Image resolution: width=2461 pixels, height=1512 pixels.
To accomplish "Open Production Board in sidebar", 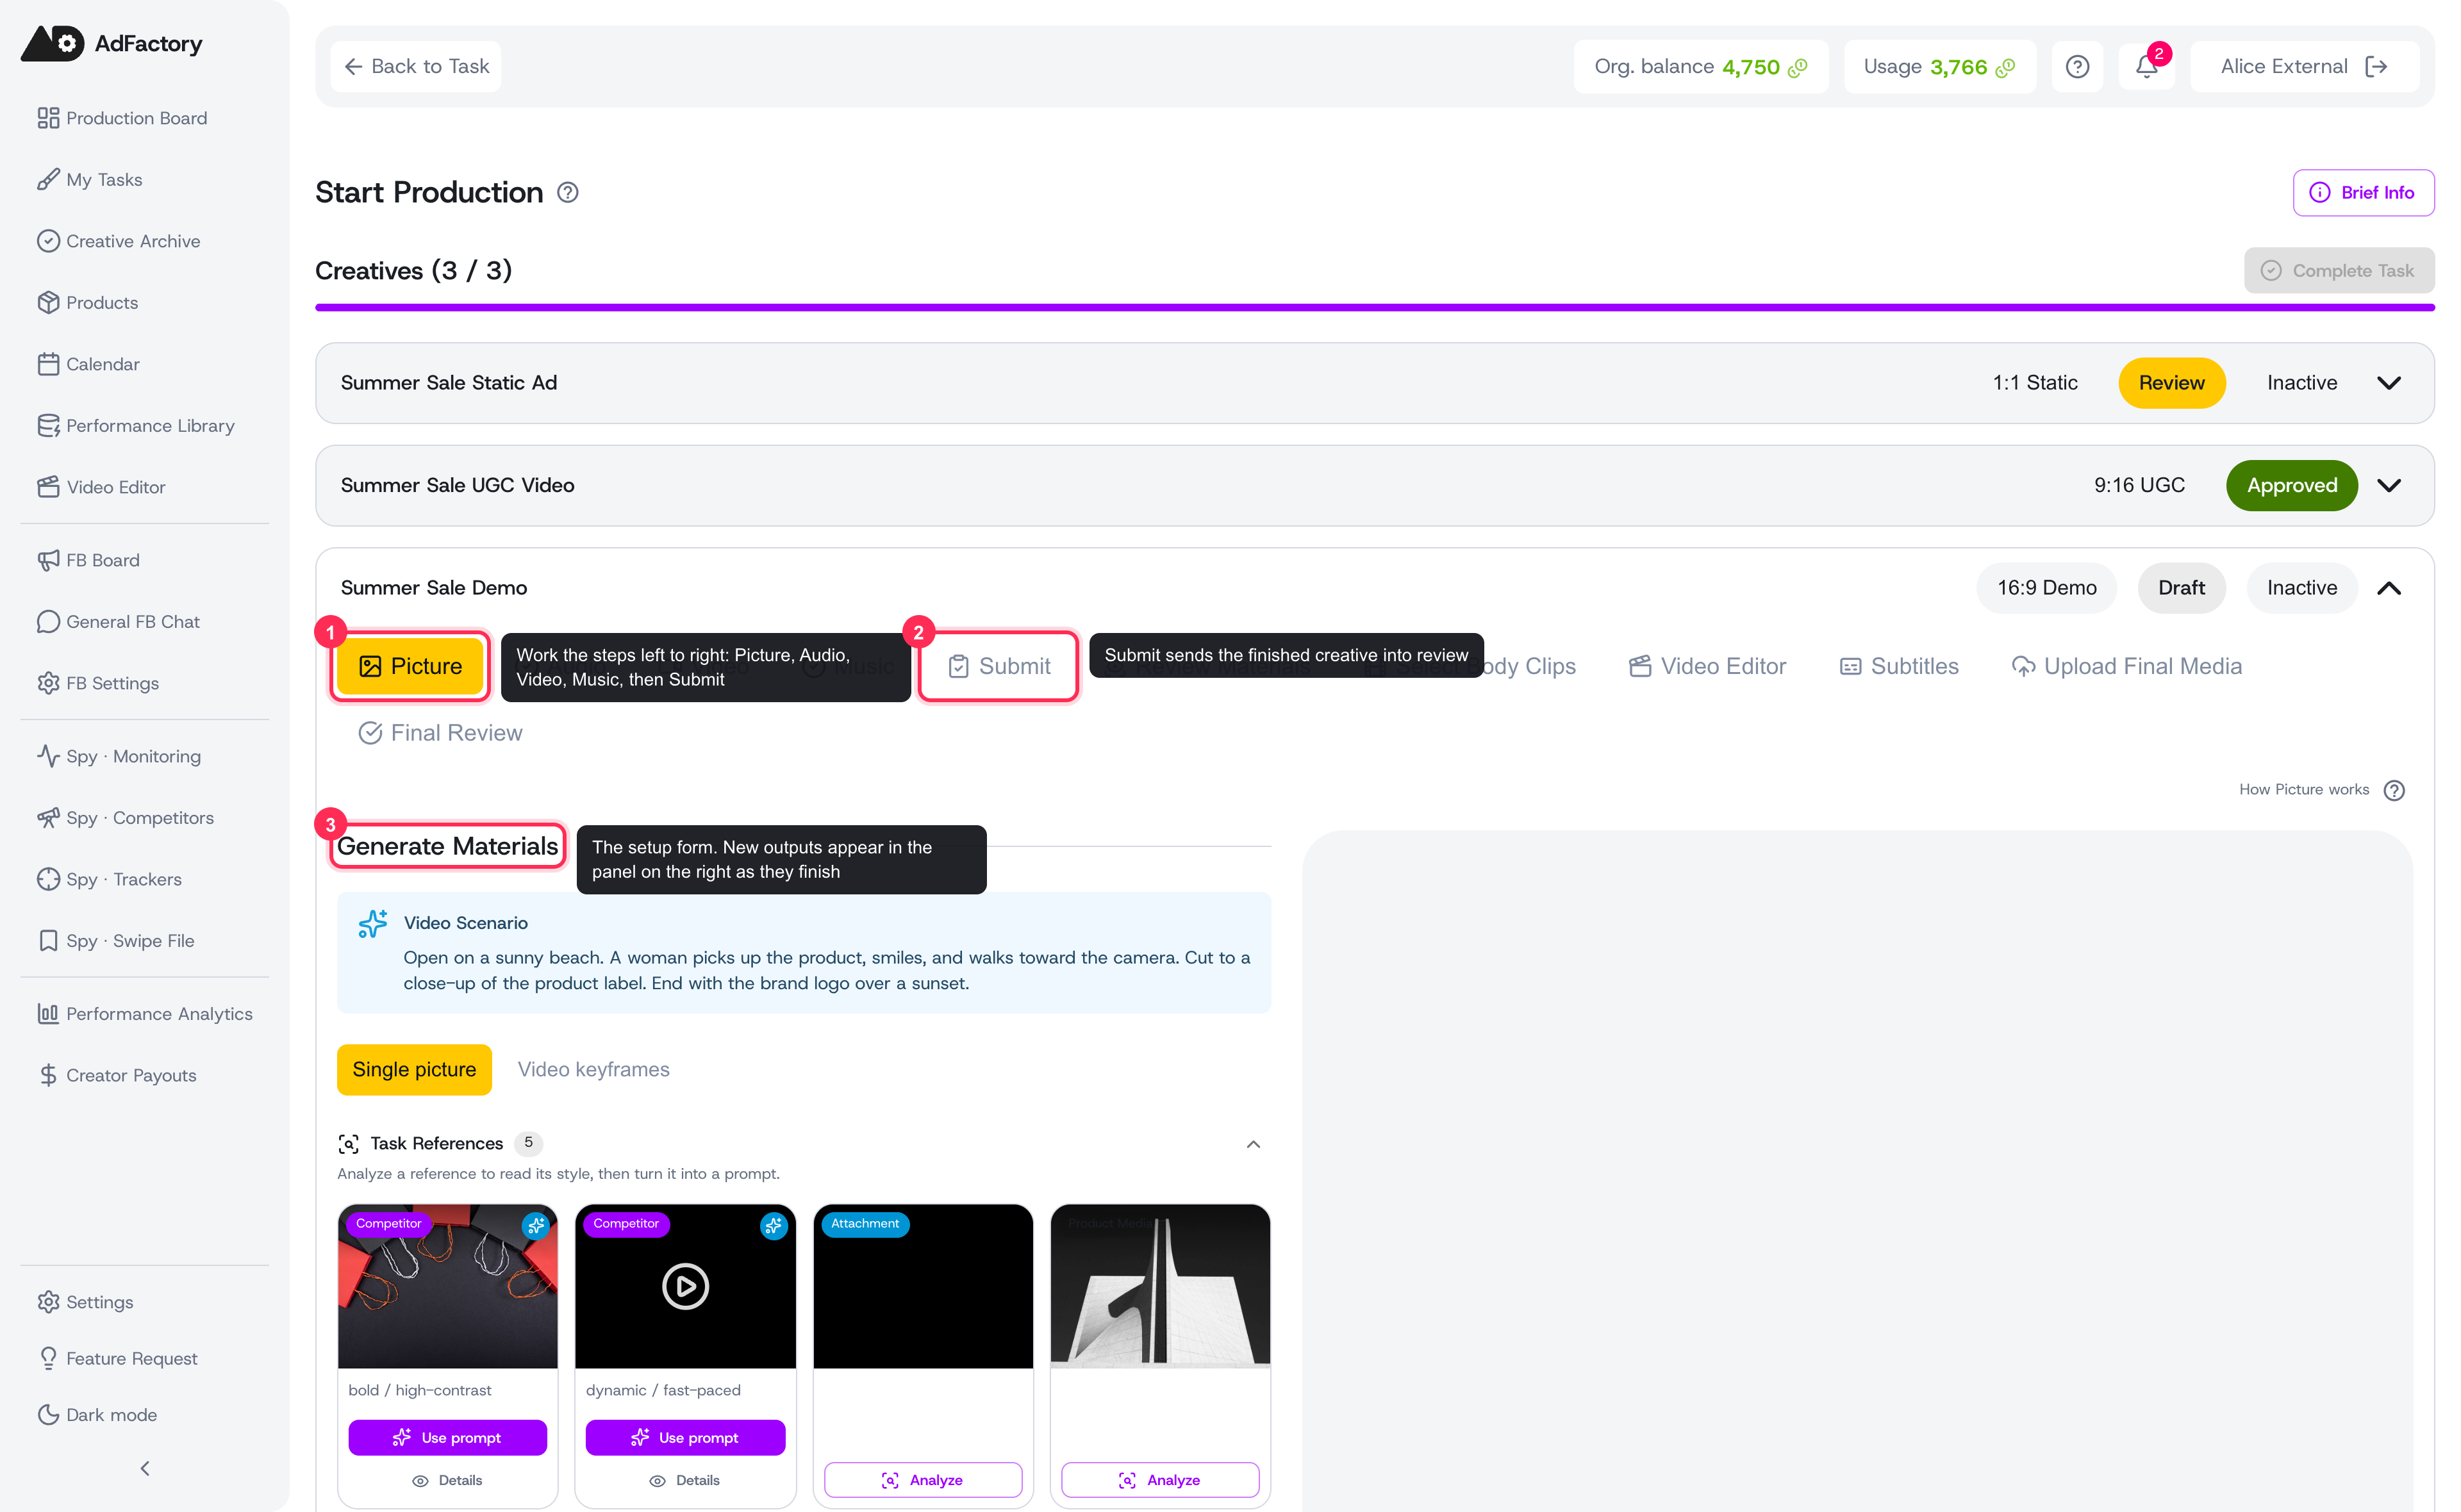I will click(122, 118).
